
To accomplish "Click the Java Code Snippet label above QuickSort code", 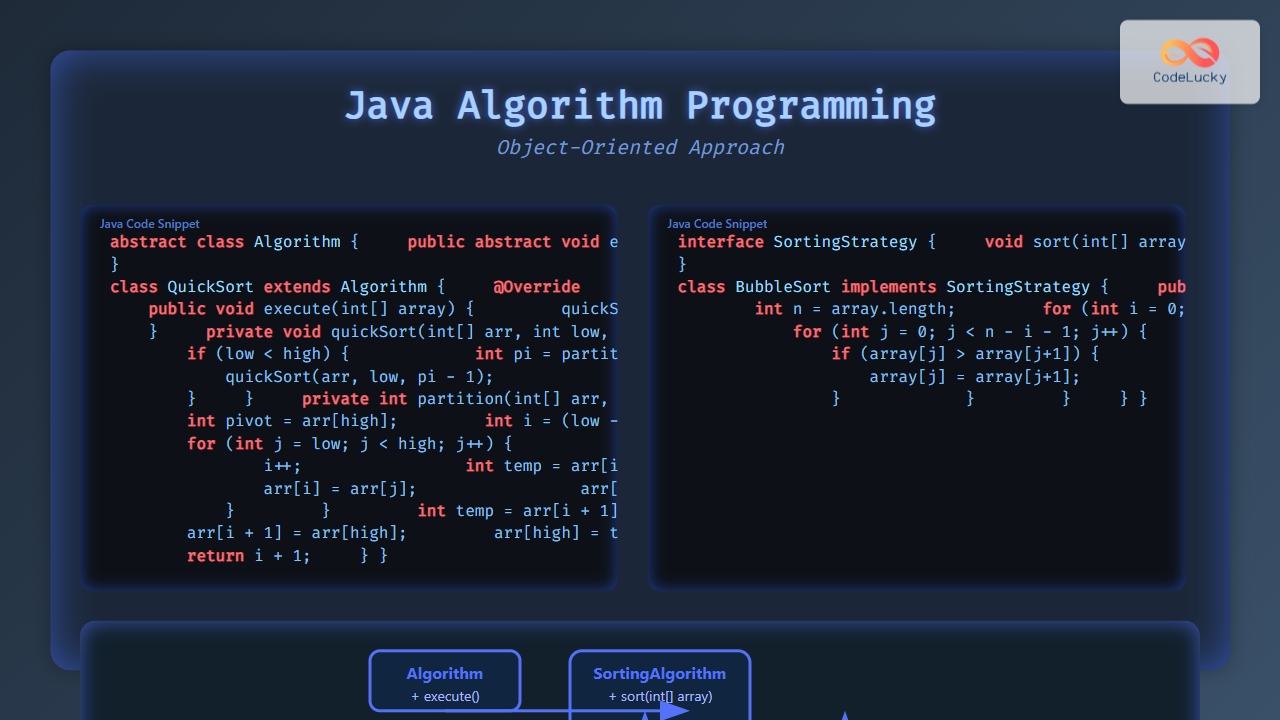I will [x=149, y=224].
